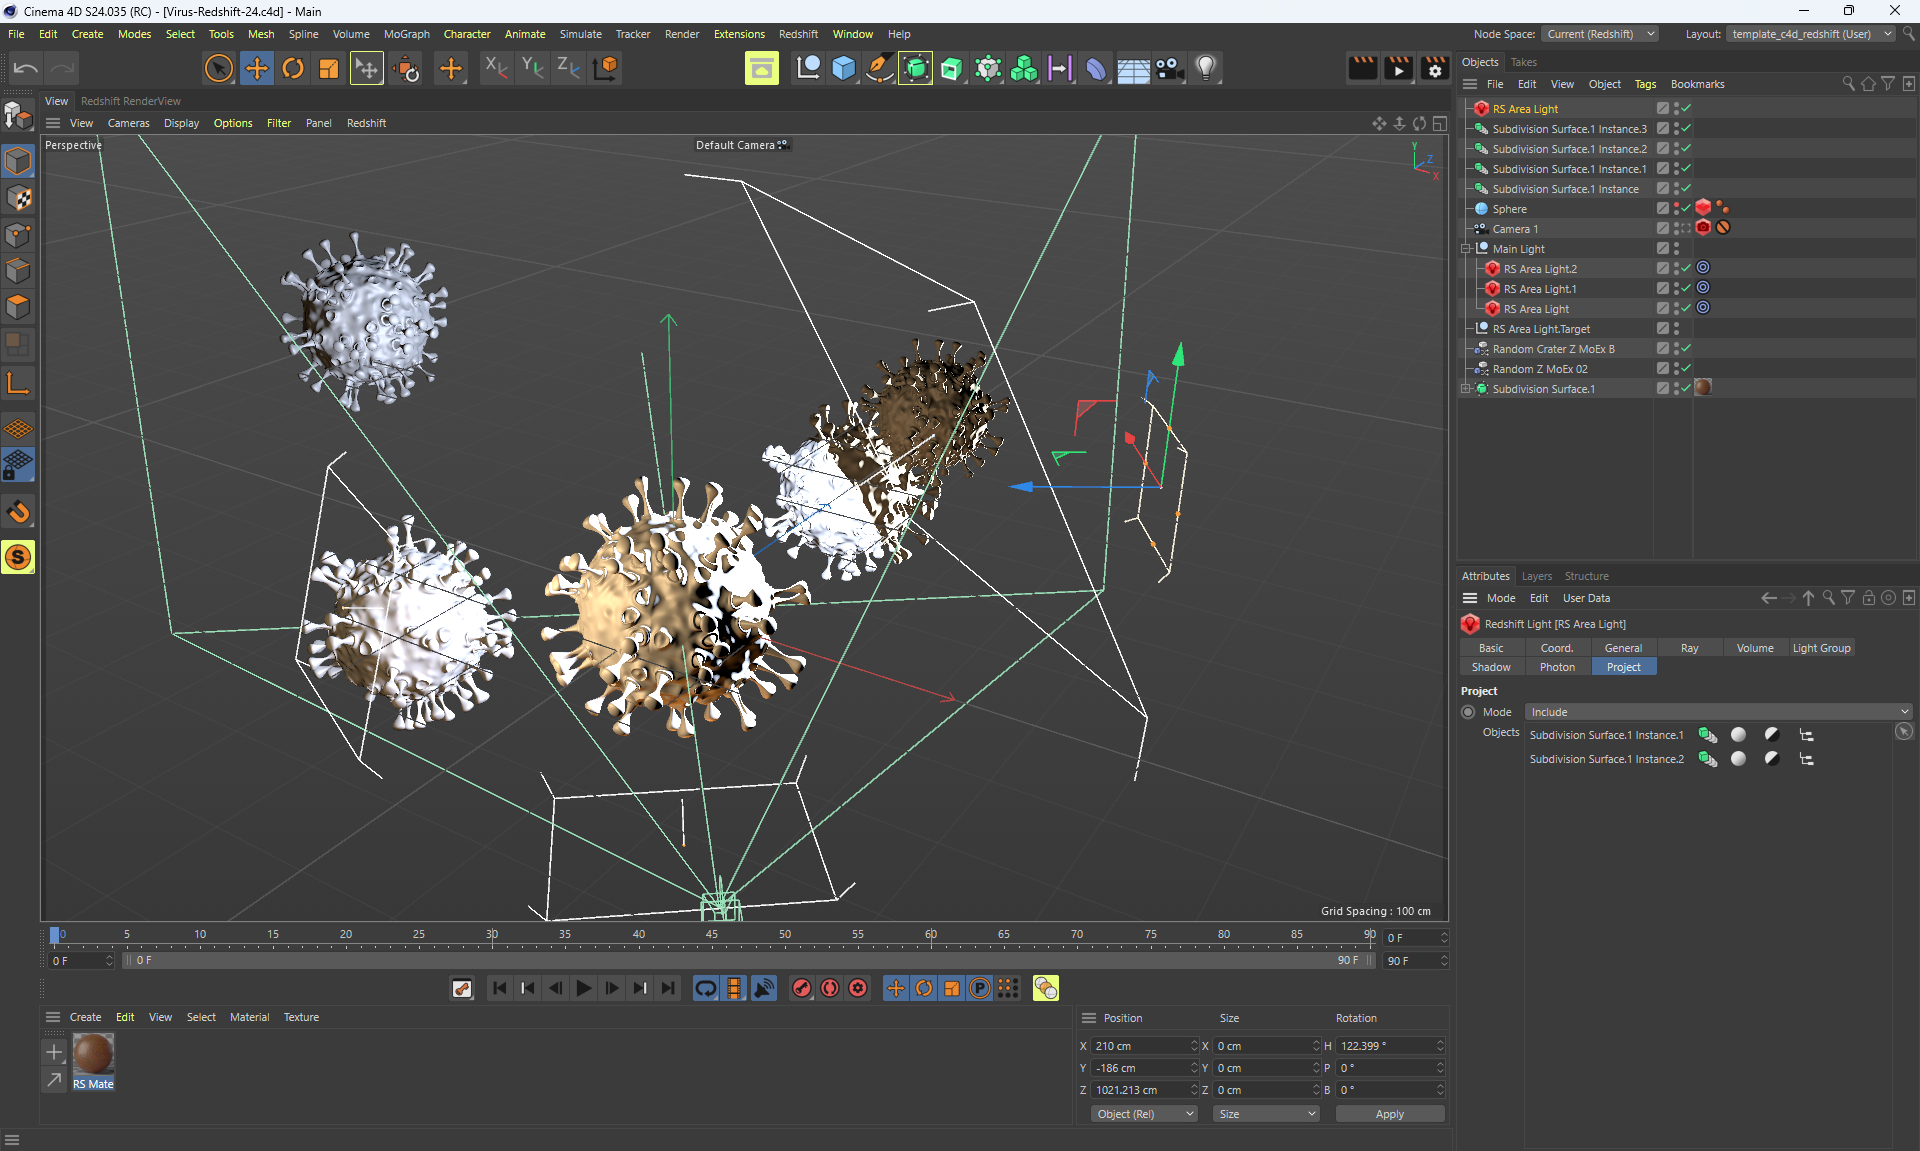1920x1151 pixels.
Task: Click the Light bulb icon
Action: (1206, 68)
